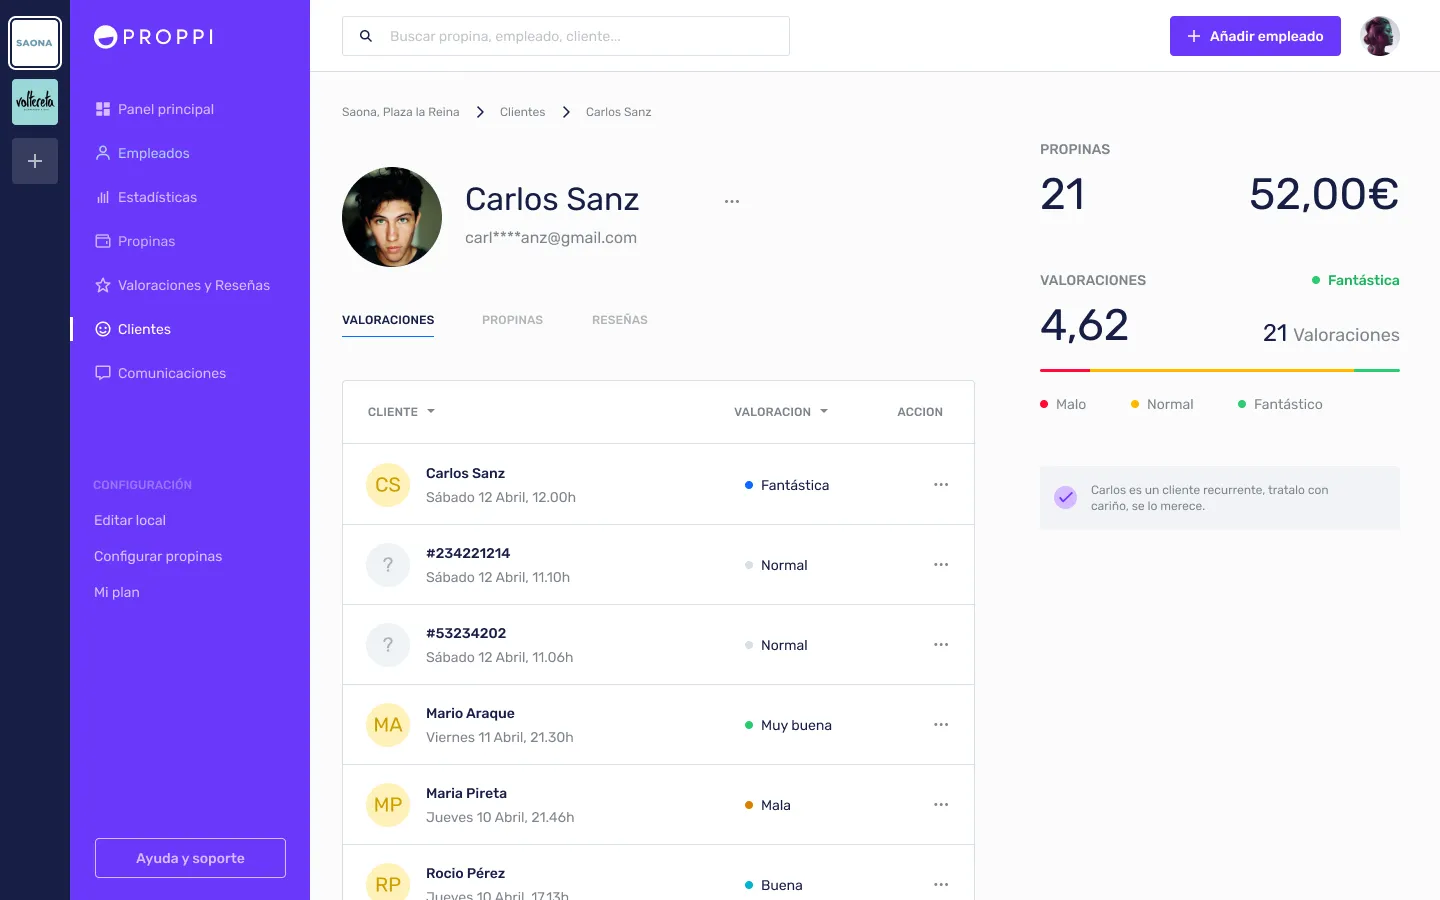
Task: Click the add new venue plus button
Action: tap(35, 161)
